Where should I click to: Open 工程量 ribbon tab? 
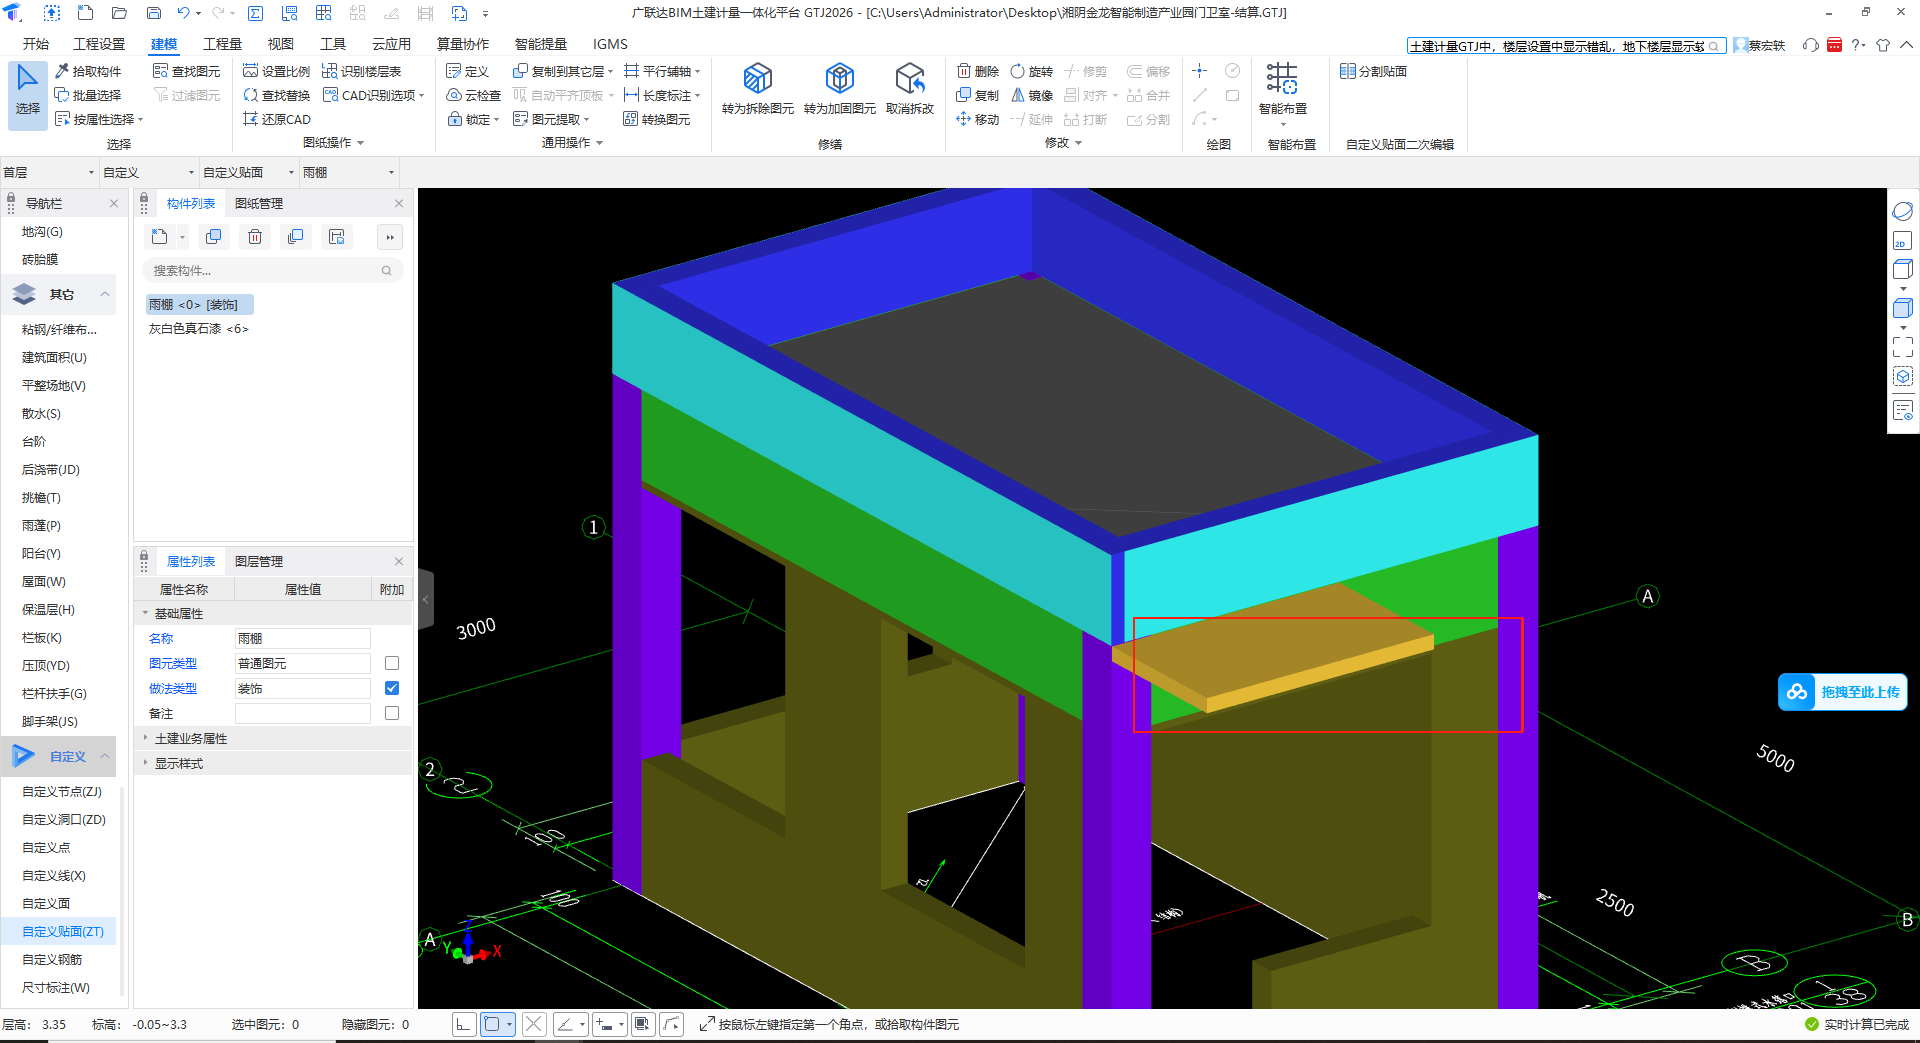tap(222, 44)
